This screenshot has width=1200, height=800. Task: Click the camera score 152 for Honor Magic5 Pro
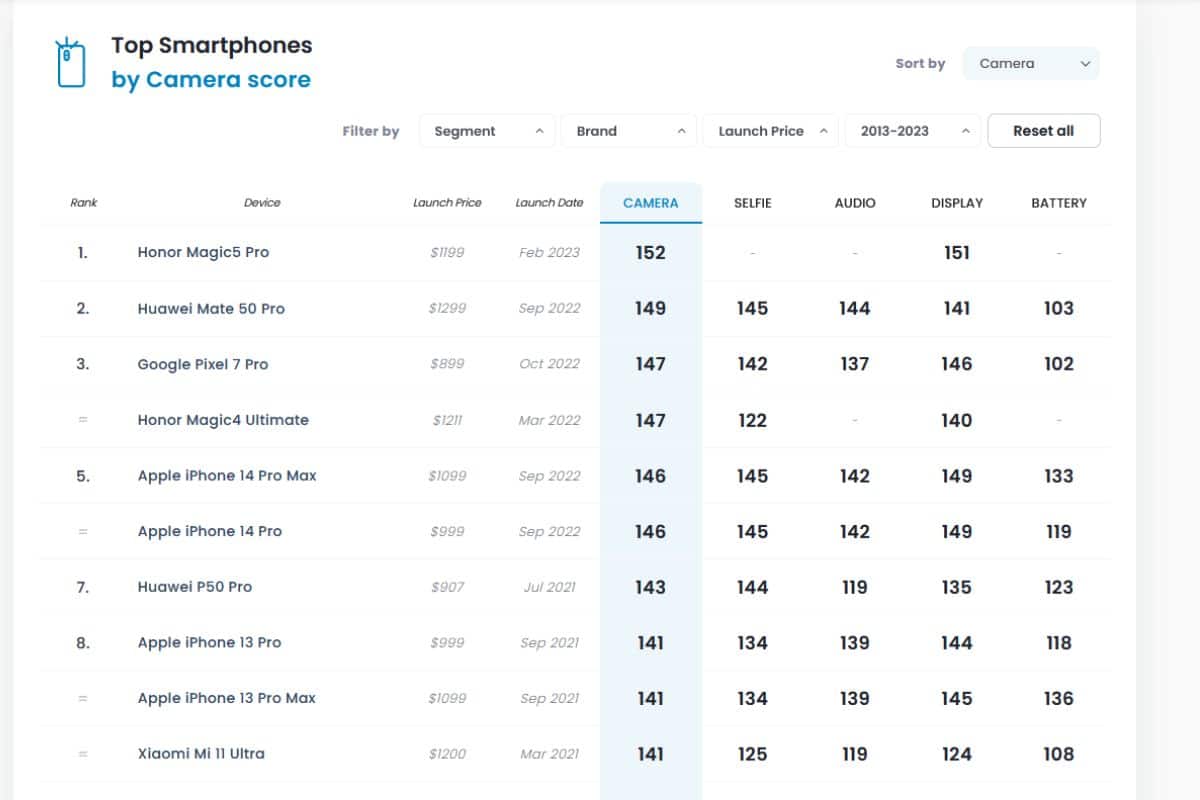[650, 253]
